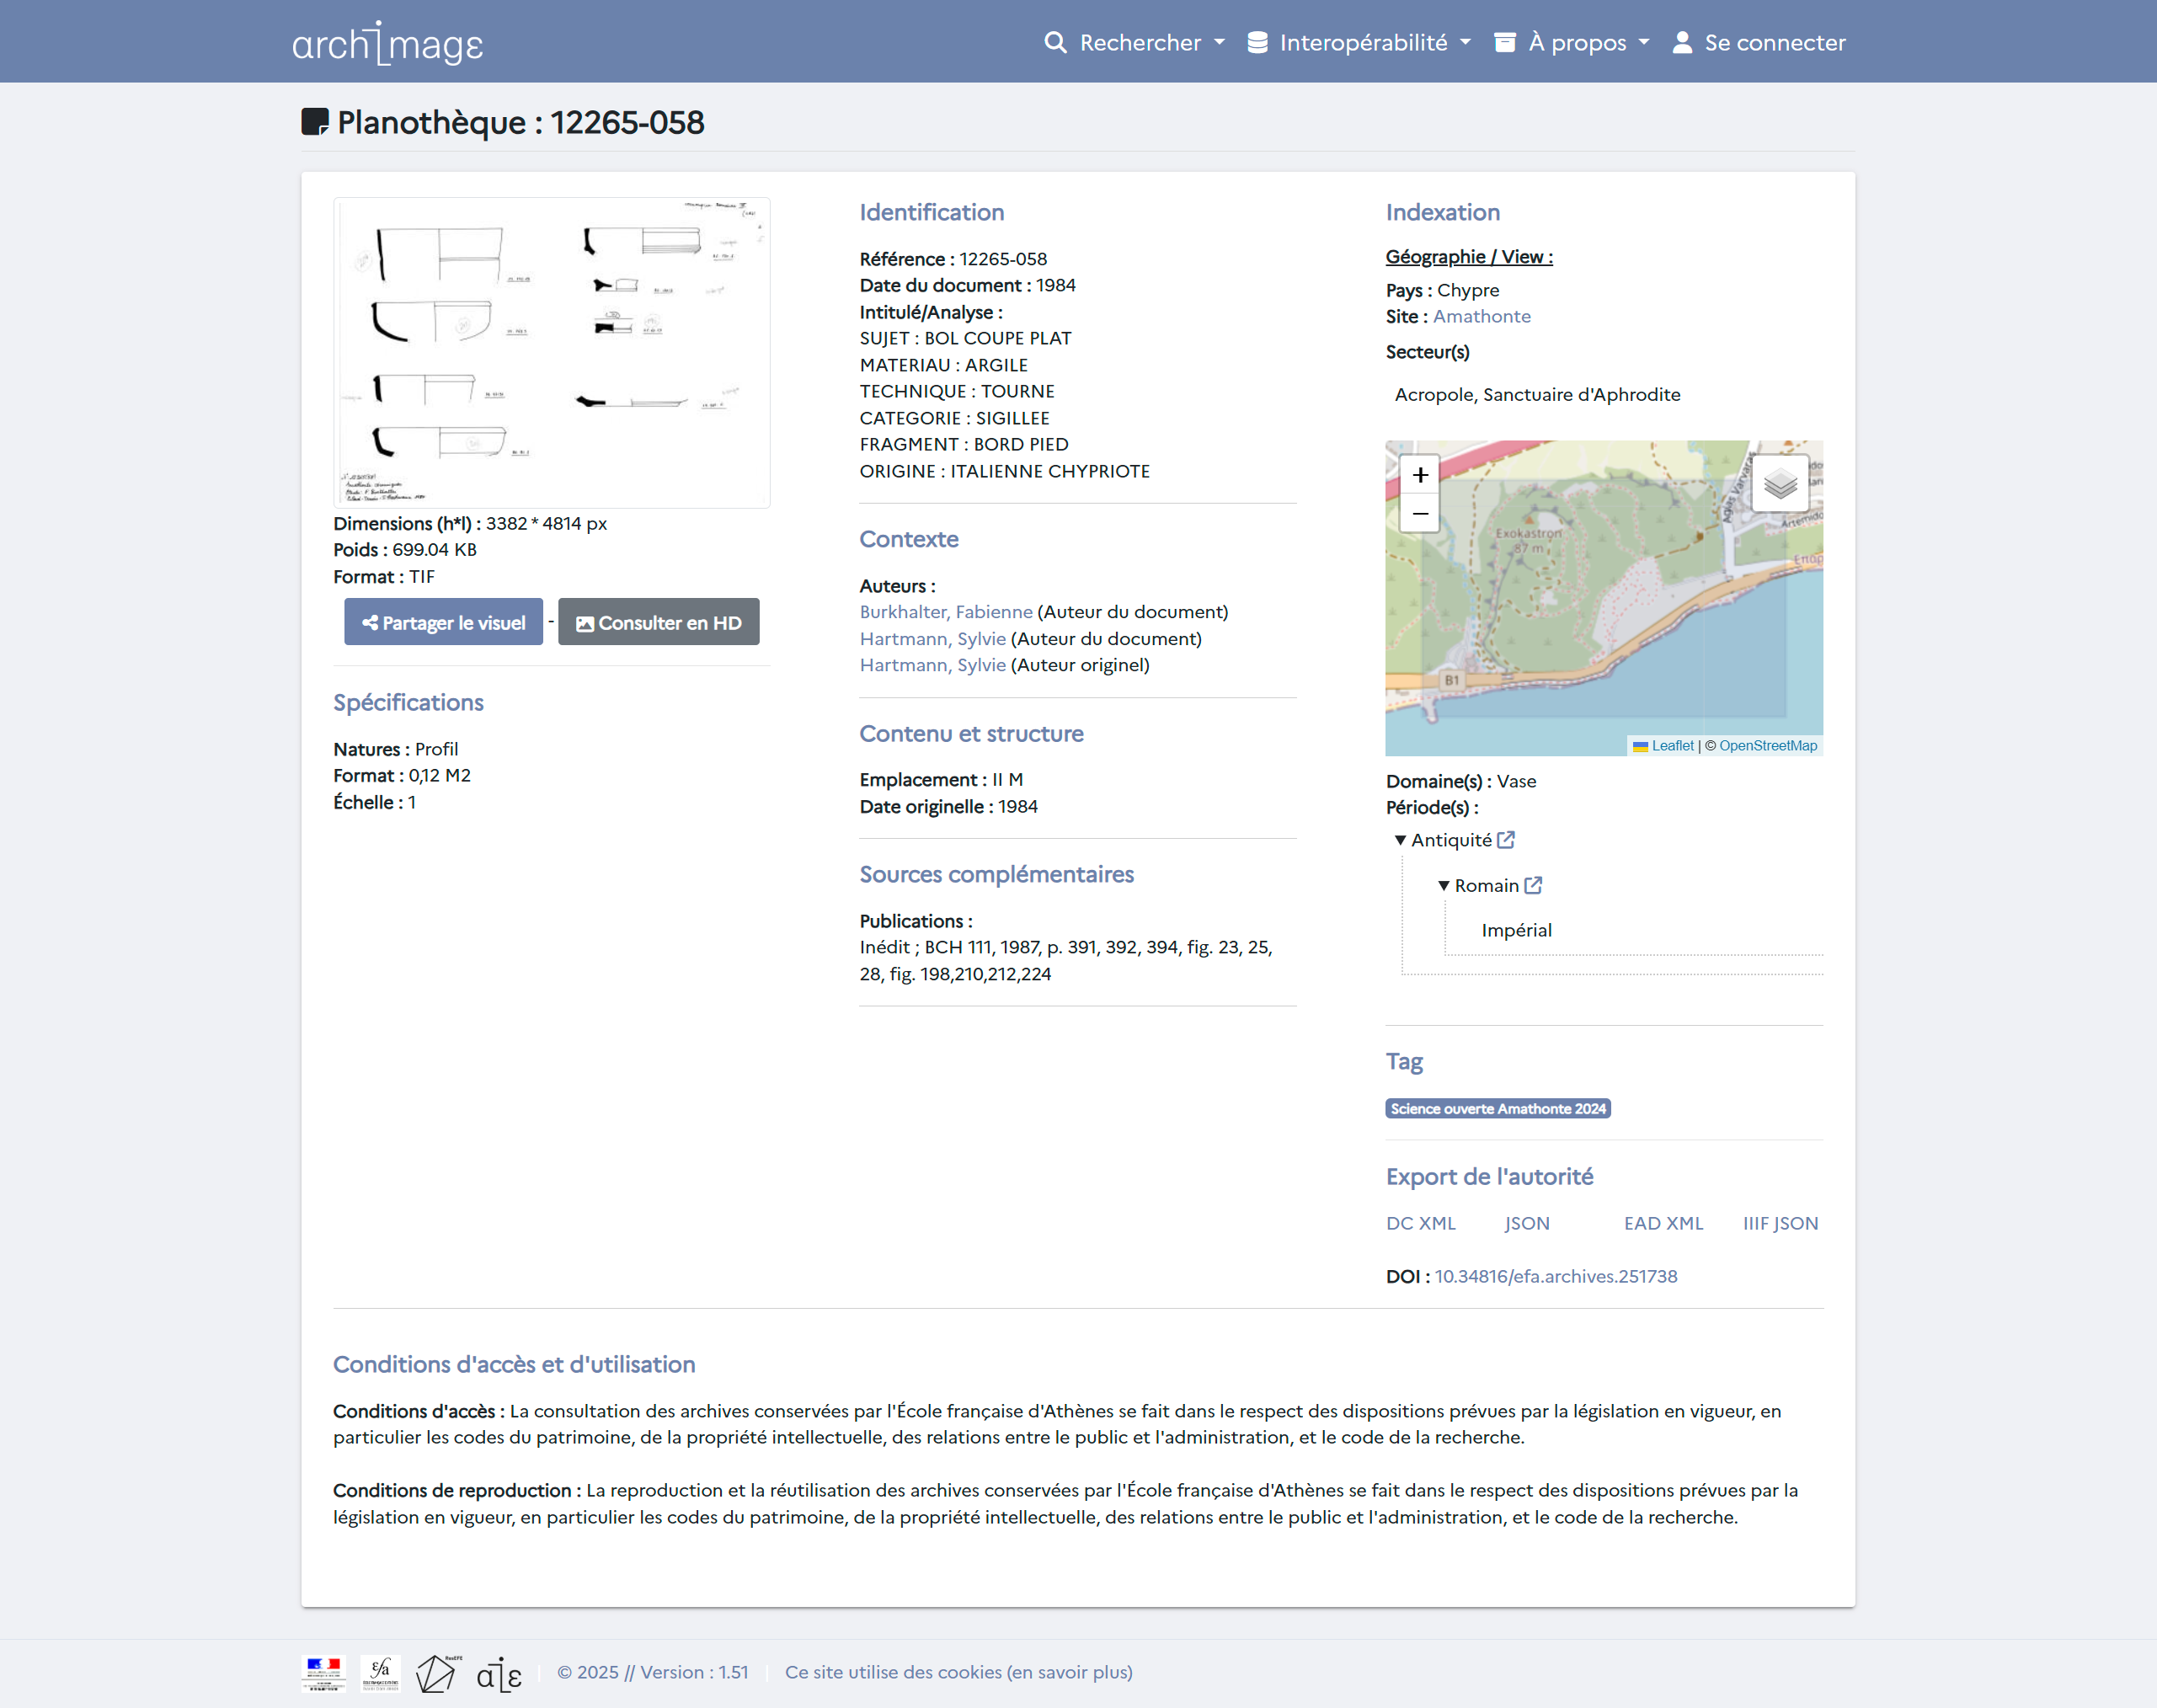The height and width of the screenshot is (1708, 2157).
Task: Open Antiquité external link icon
Action: [1506, 840]
